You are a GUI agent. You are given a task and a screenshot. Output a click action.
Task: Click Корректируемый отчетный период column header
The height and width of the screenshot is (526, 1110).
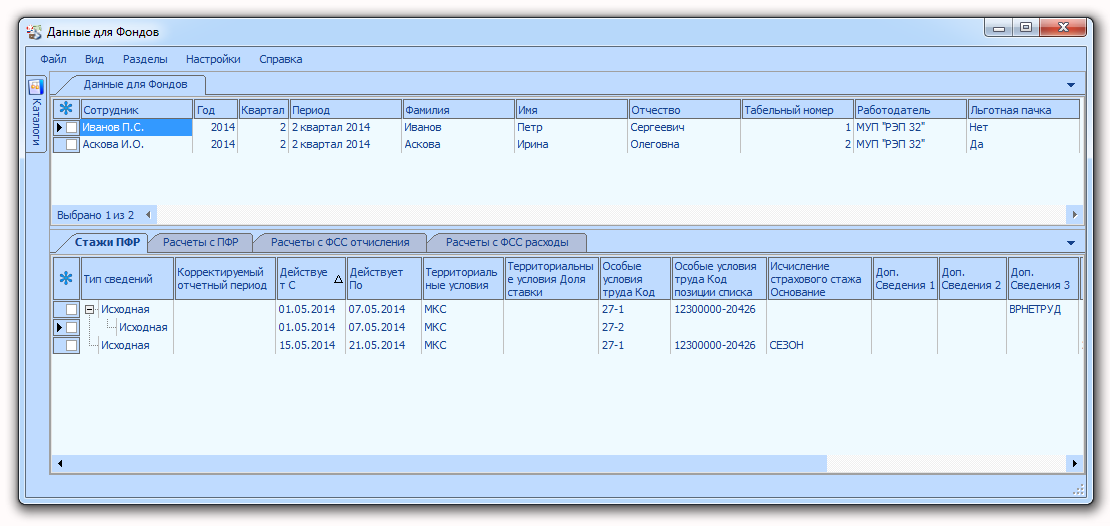pos(225,279)
